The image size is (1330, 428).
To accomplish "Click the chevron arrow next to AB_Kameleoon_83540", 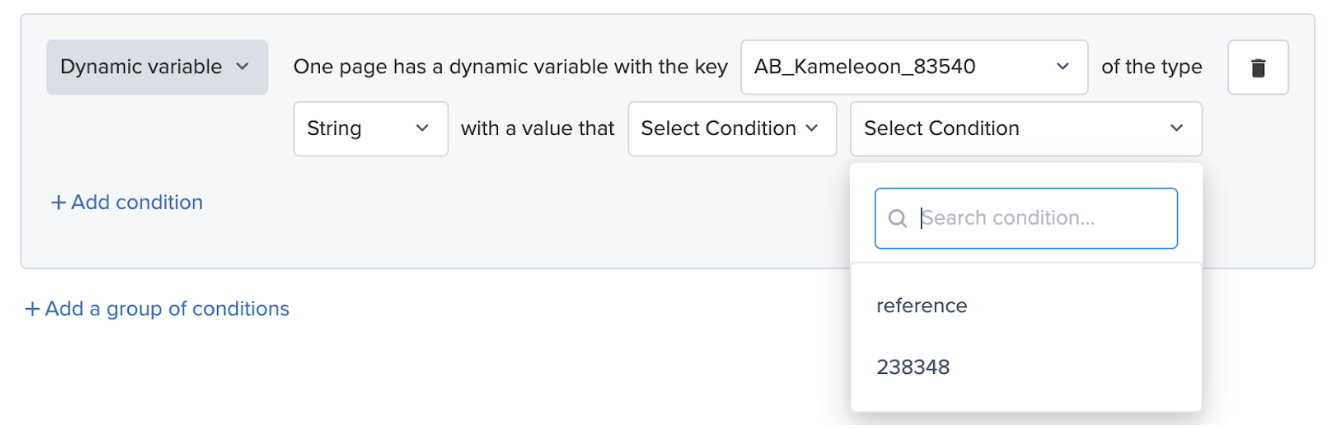I will click(x=1062, y=67).
